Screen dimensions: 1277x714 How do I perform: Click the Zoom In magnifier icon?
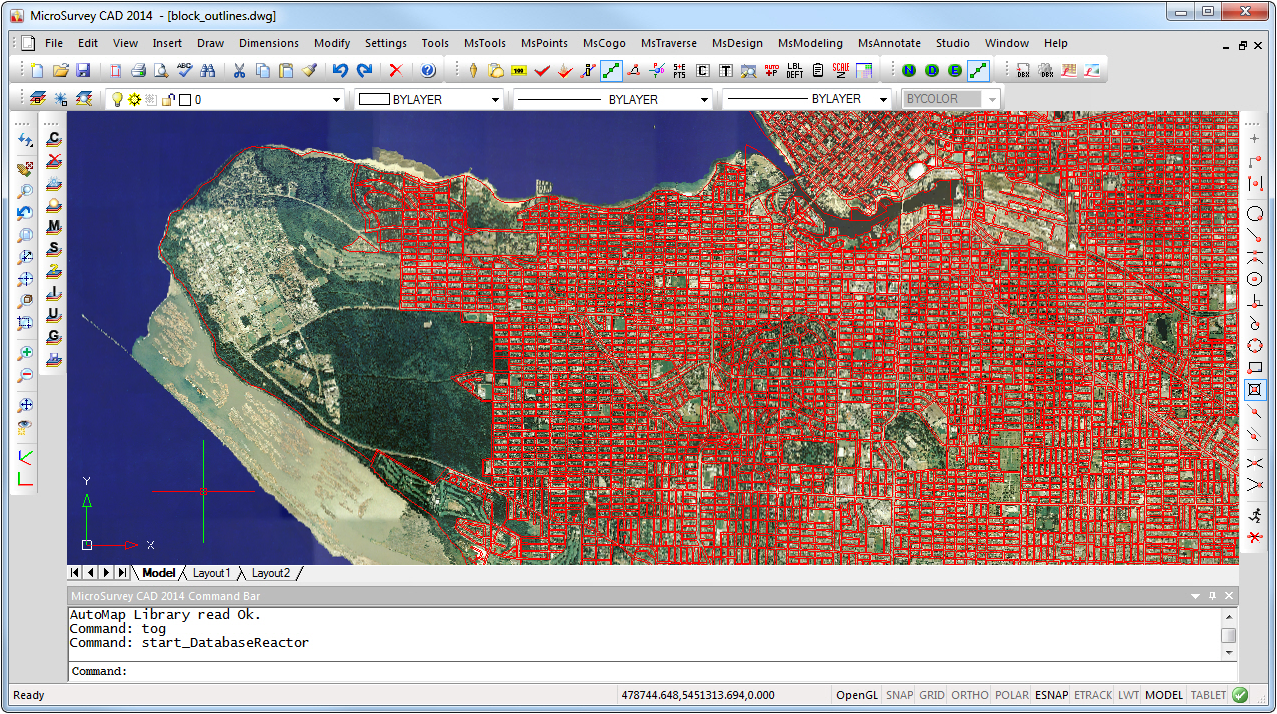26,353
